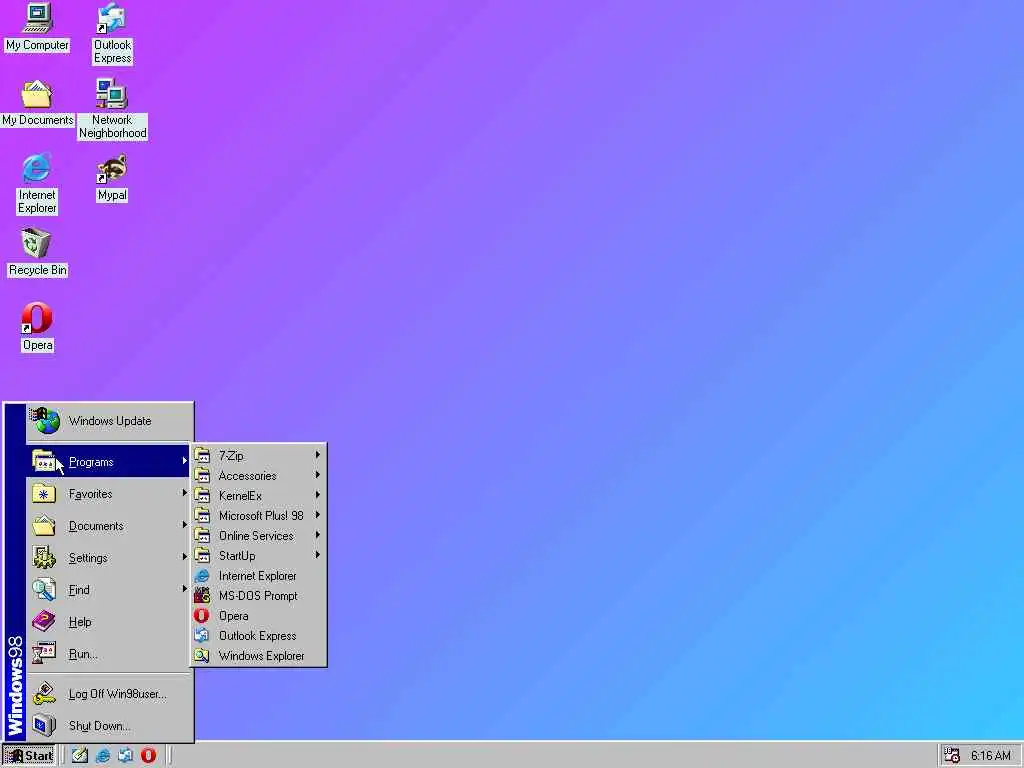Click the Favorites star folder icon

(x=44, y=494)
